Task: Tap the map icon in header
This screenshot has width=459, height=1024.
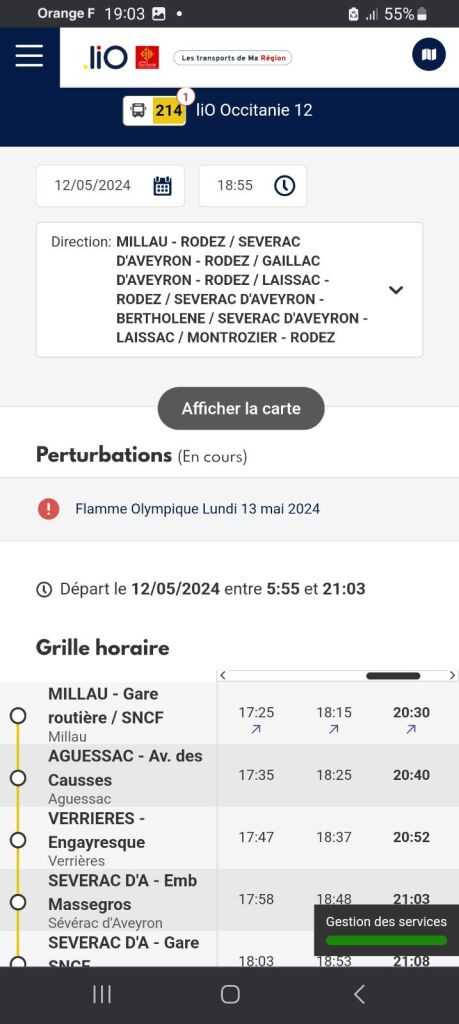Action: point(429,55)
